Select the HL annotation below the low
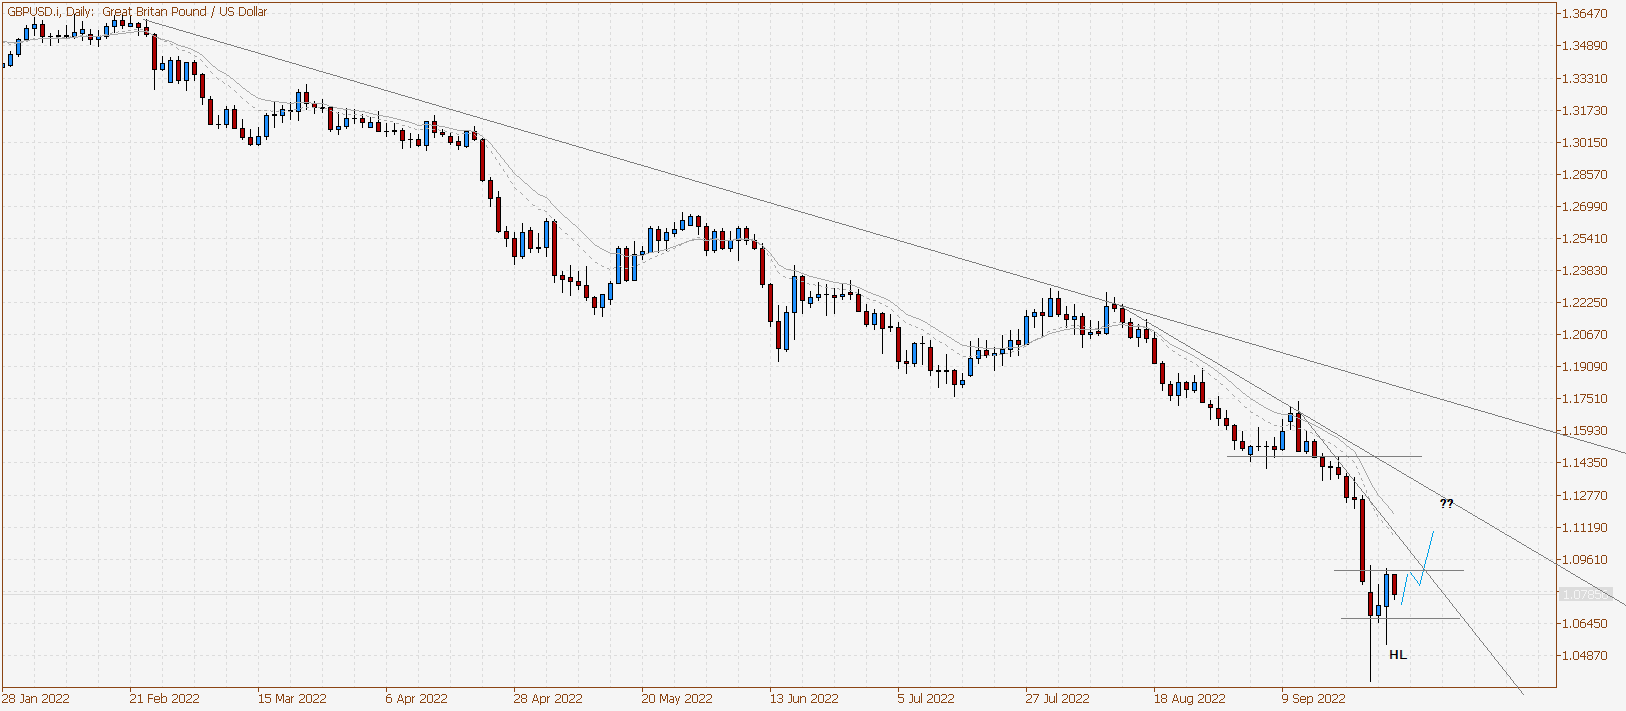This screenshot has height=711, width=1626. [1398, 655]
